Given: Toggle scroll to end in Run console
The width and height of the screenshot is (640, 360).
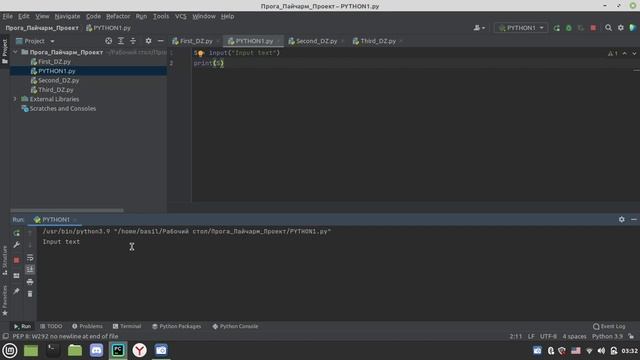Looking at the screenshot, I should 30,269.
